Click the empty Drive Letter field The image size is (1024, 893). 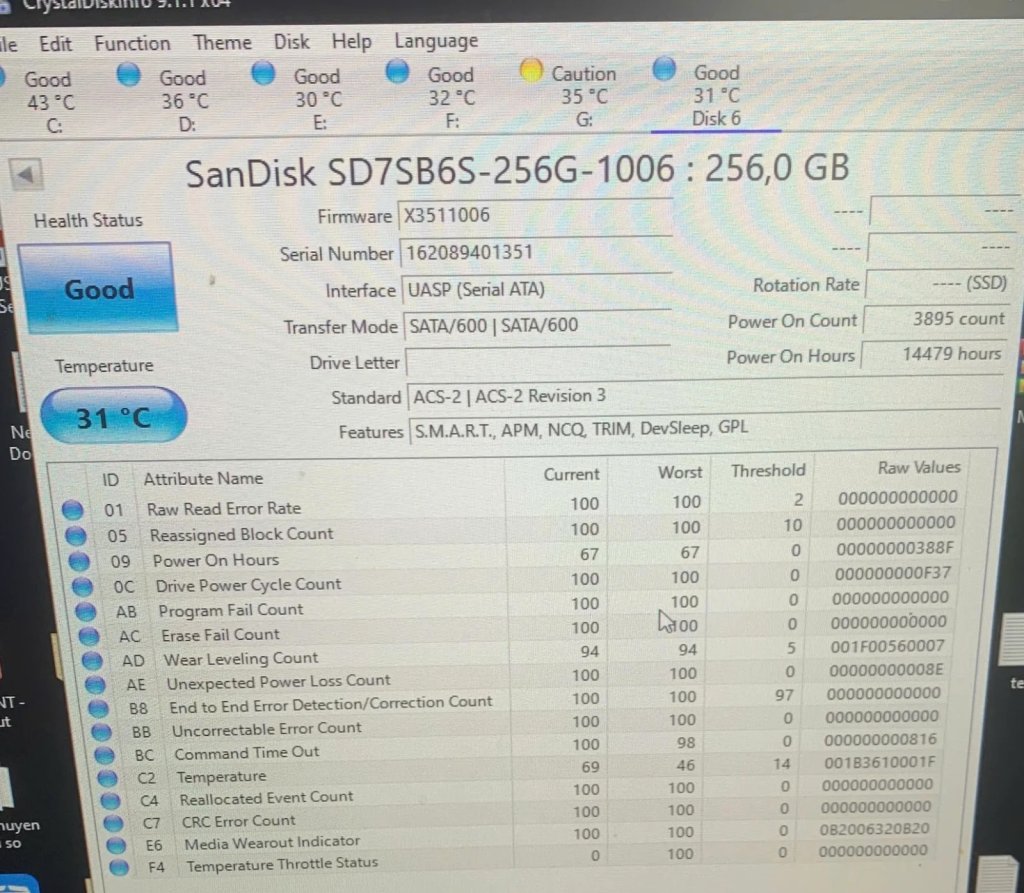tap(537, 361)
